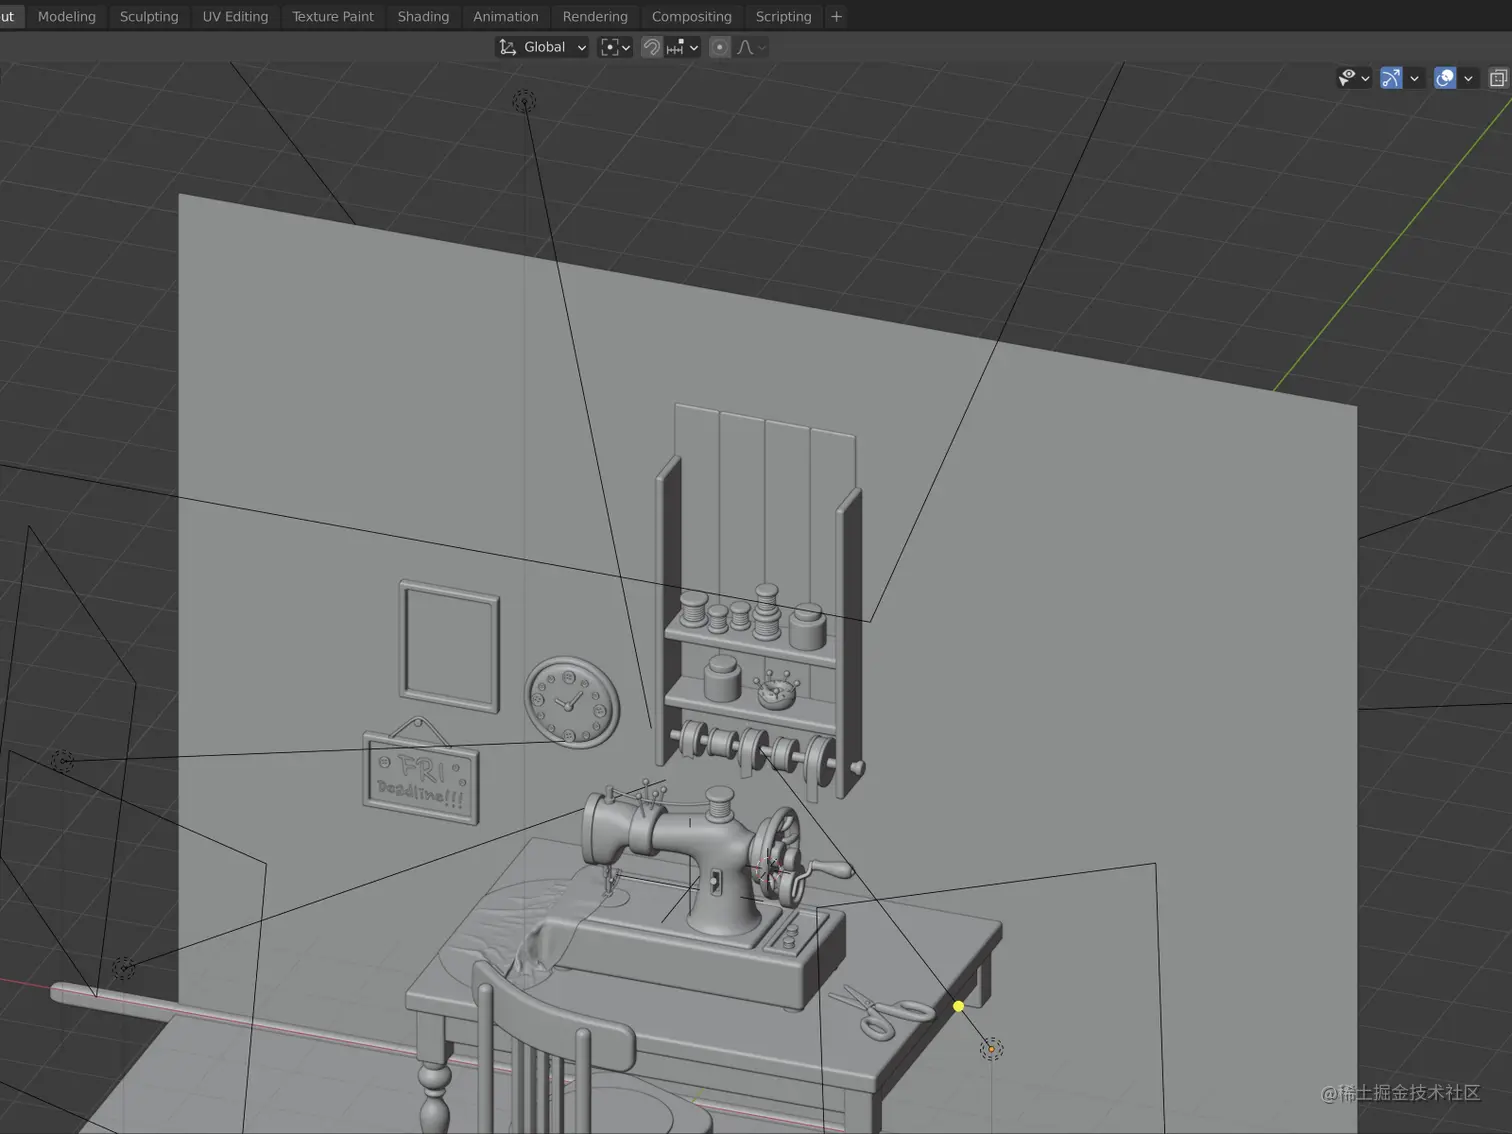Select the scissors on the table
This screenshot has height=1134, width=1512.
tap(880, 1012)
